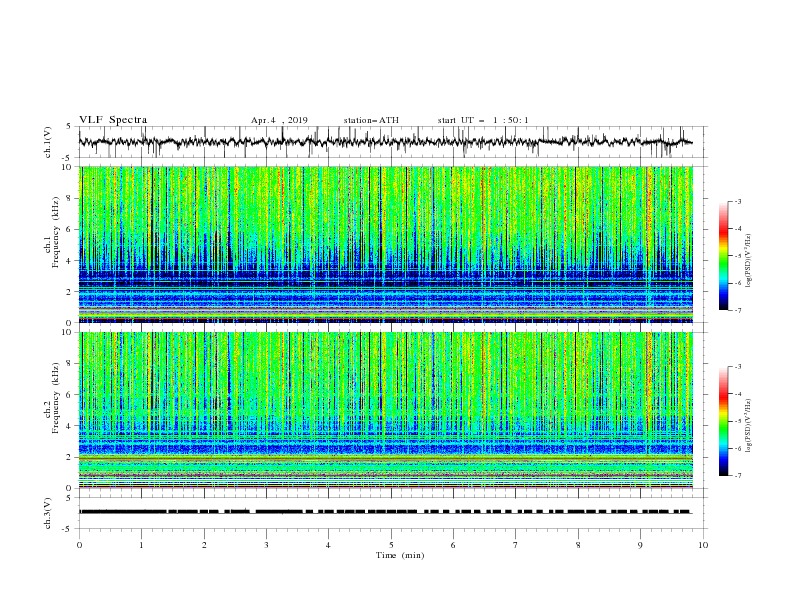Image resolution: width=792 pixels, height=612 pixels.
Task: Click the "10" frequency tick of ch.2 spectrogram
Action: (x=68, y=332)
